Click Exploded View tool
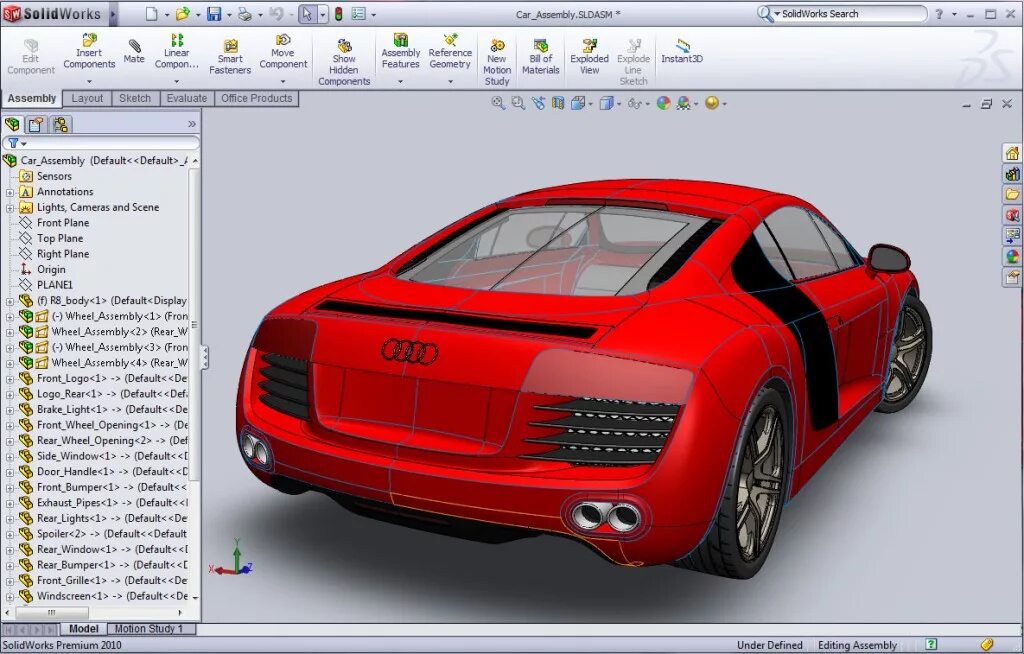This screenshot has height=654, width=1024. (589, 57)
